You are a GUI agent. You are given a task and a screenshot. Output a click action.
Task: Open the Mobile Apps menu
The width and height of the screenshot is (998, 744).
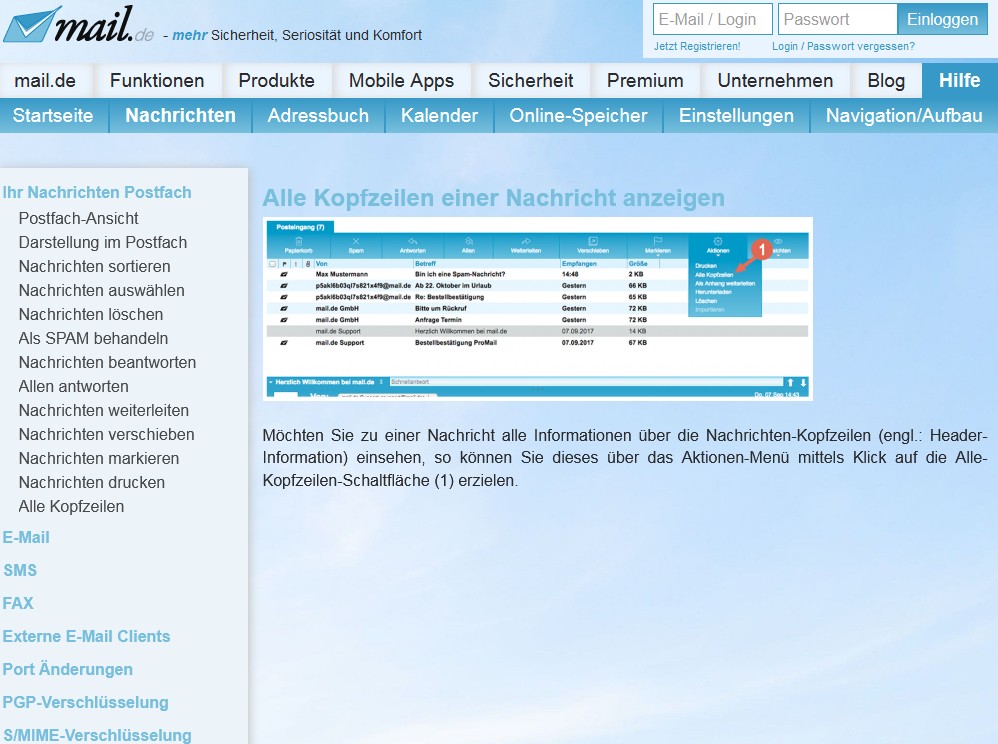402,80
